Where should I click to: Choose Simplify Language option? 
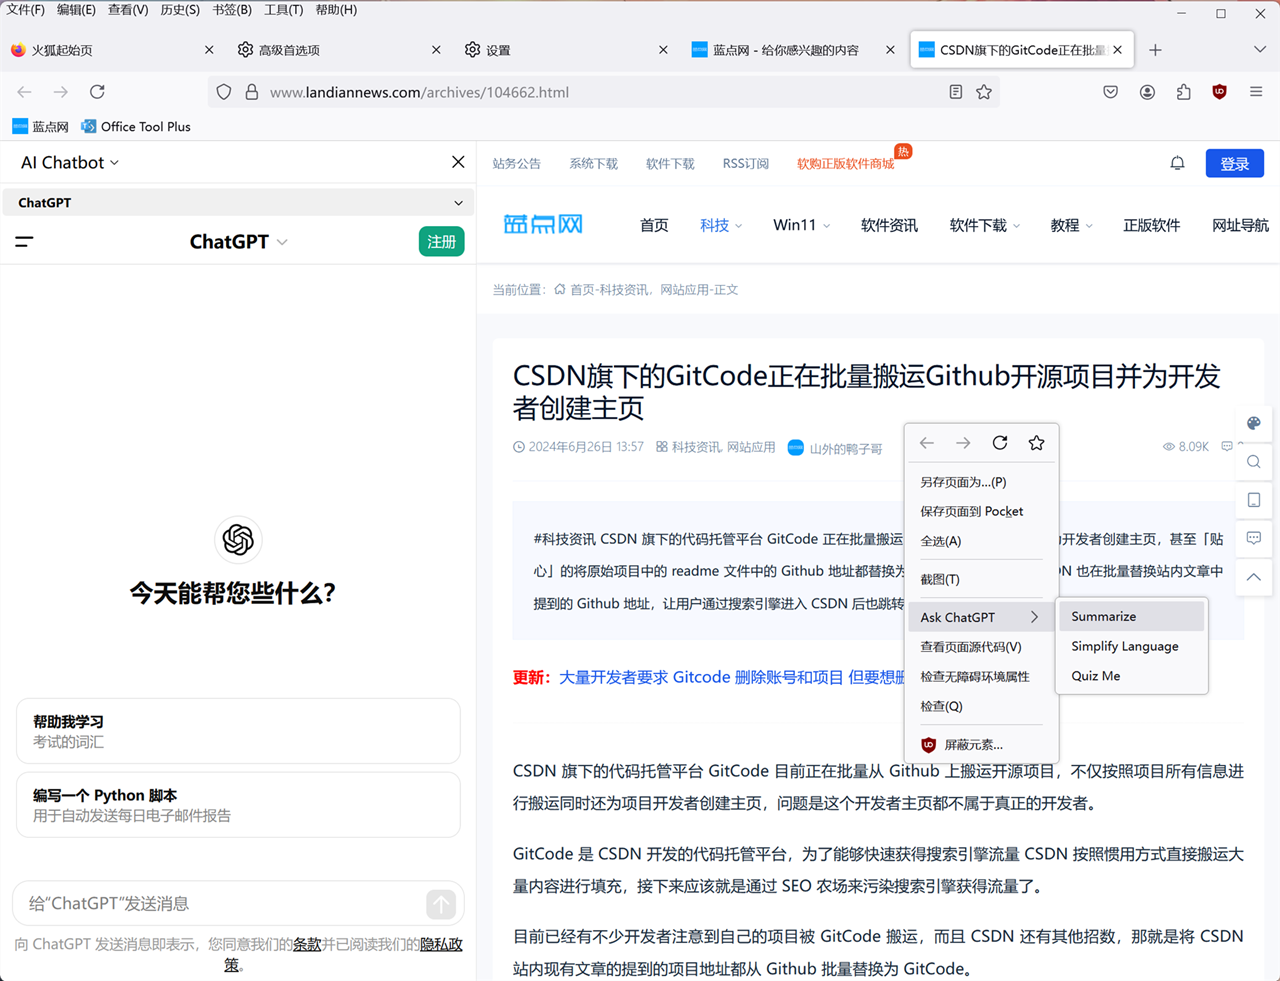click(x=1132, y=646)
